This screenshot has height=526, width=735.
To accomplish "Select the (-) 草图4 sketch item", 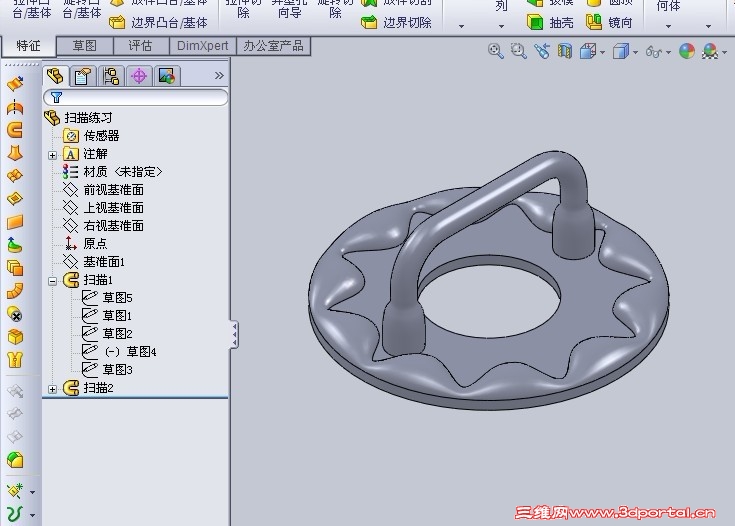I will pos(119,352).
